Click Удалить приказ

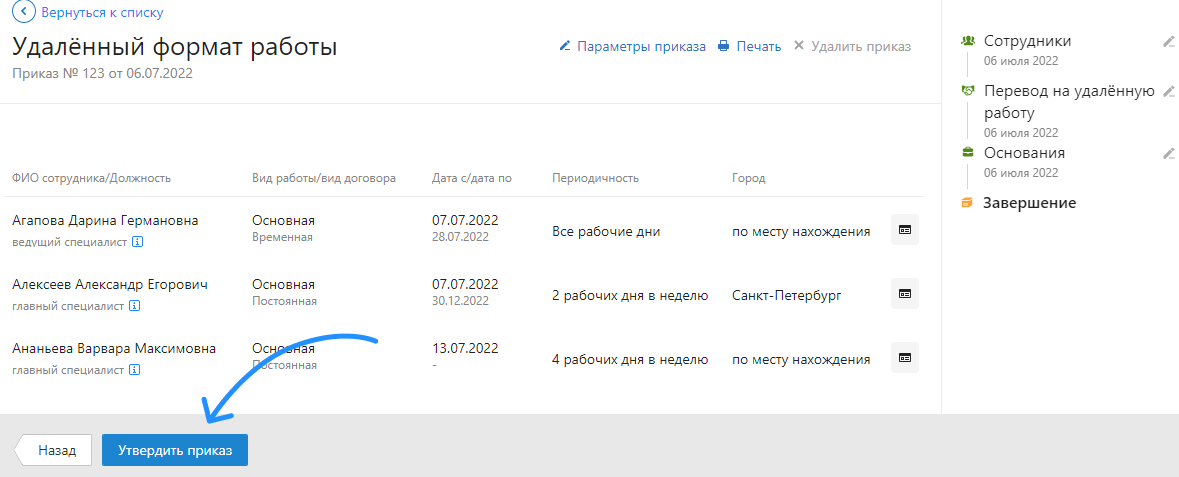[x=861, y=46]
